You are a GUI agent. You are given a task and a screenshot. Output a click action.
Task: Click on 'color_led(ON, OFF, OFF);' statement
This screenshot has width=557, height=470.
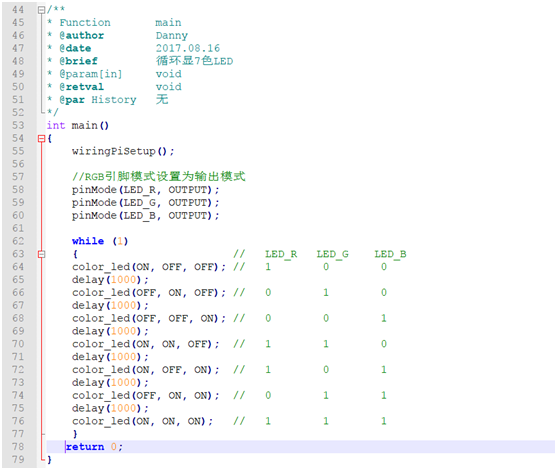[x=148, y=267]
